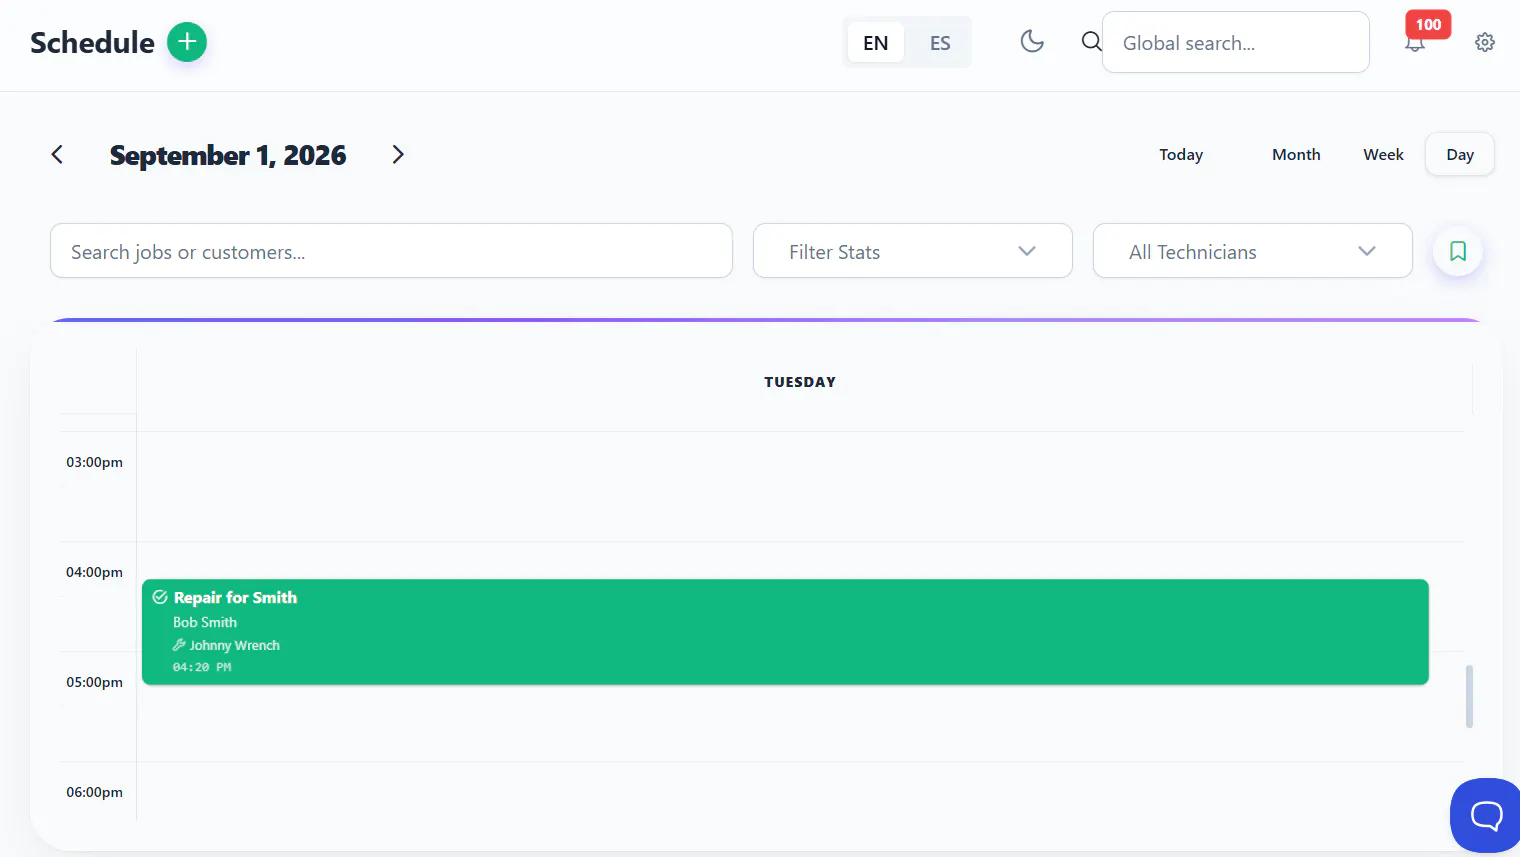
Task: Click the 04:00pm time label
Action: 95,572
